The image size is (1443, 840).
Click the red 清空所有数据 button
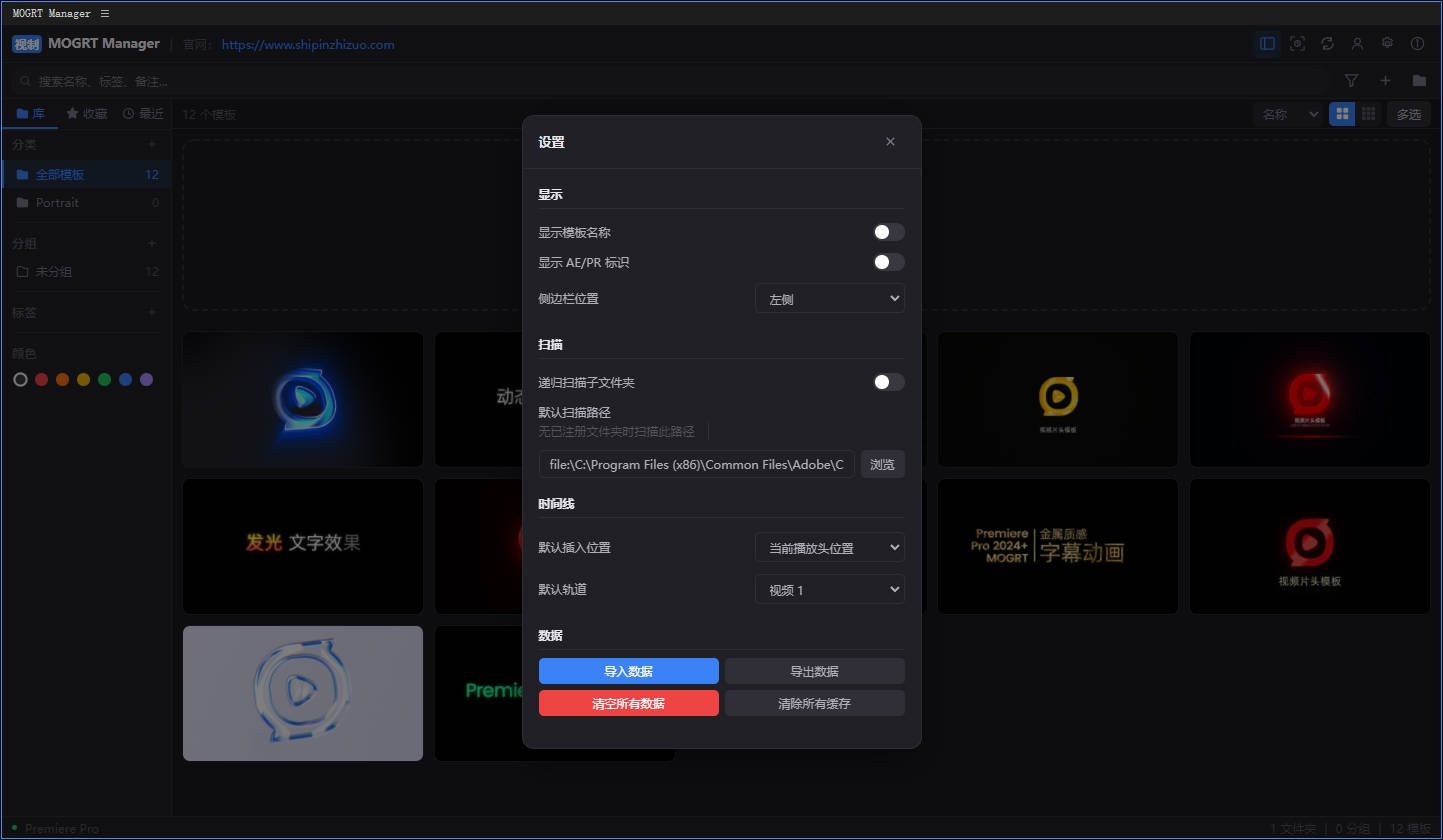point(628,703)
